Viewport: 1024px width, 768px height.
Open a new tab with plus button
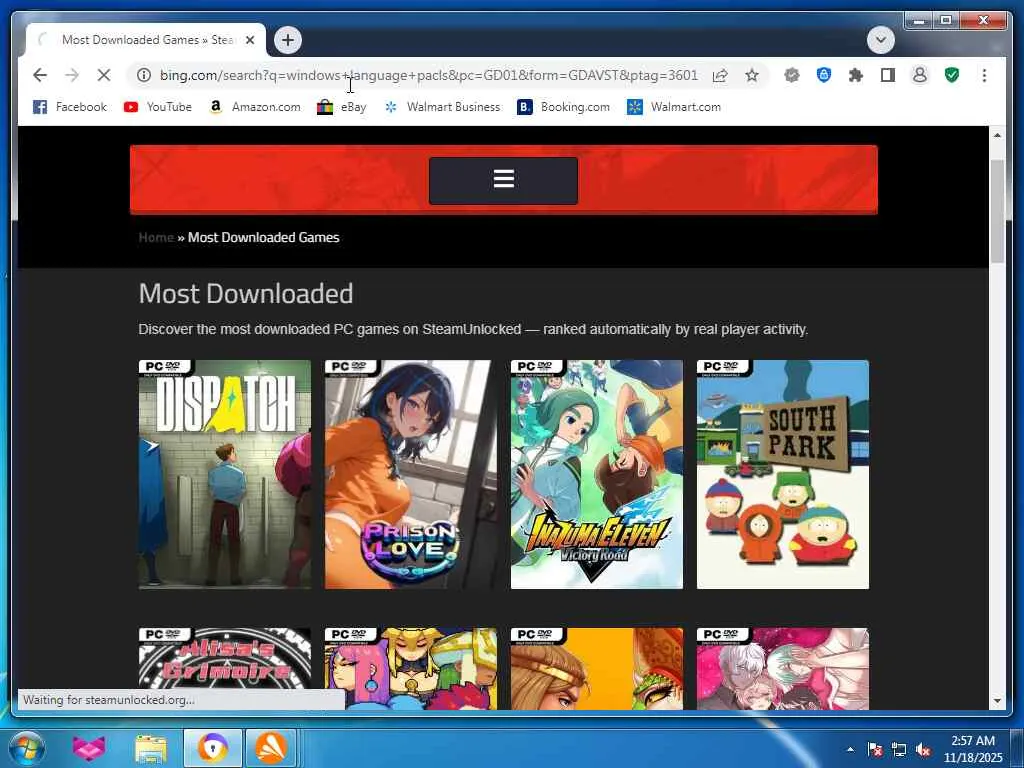click(x=287, y=40)
